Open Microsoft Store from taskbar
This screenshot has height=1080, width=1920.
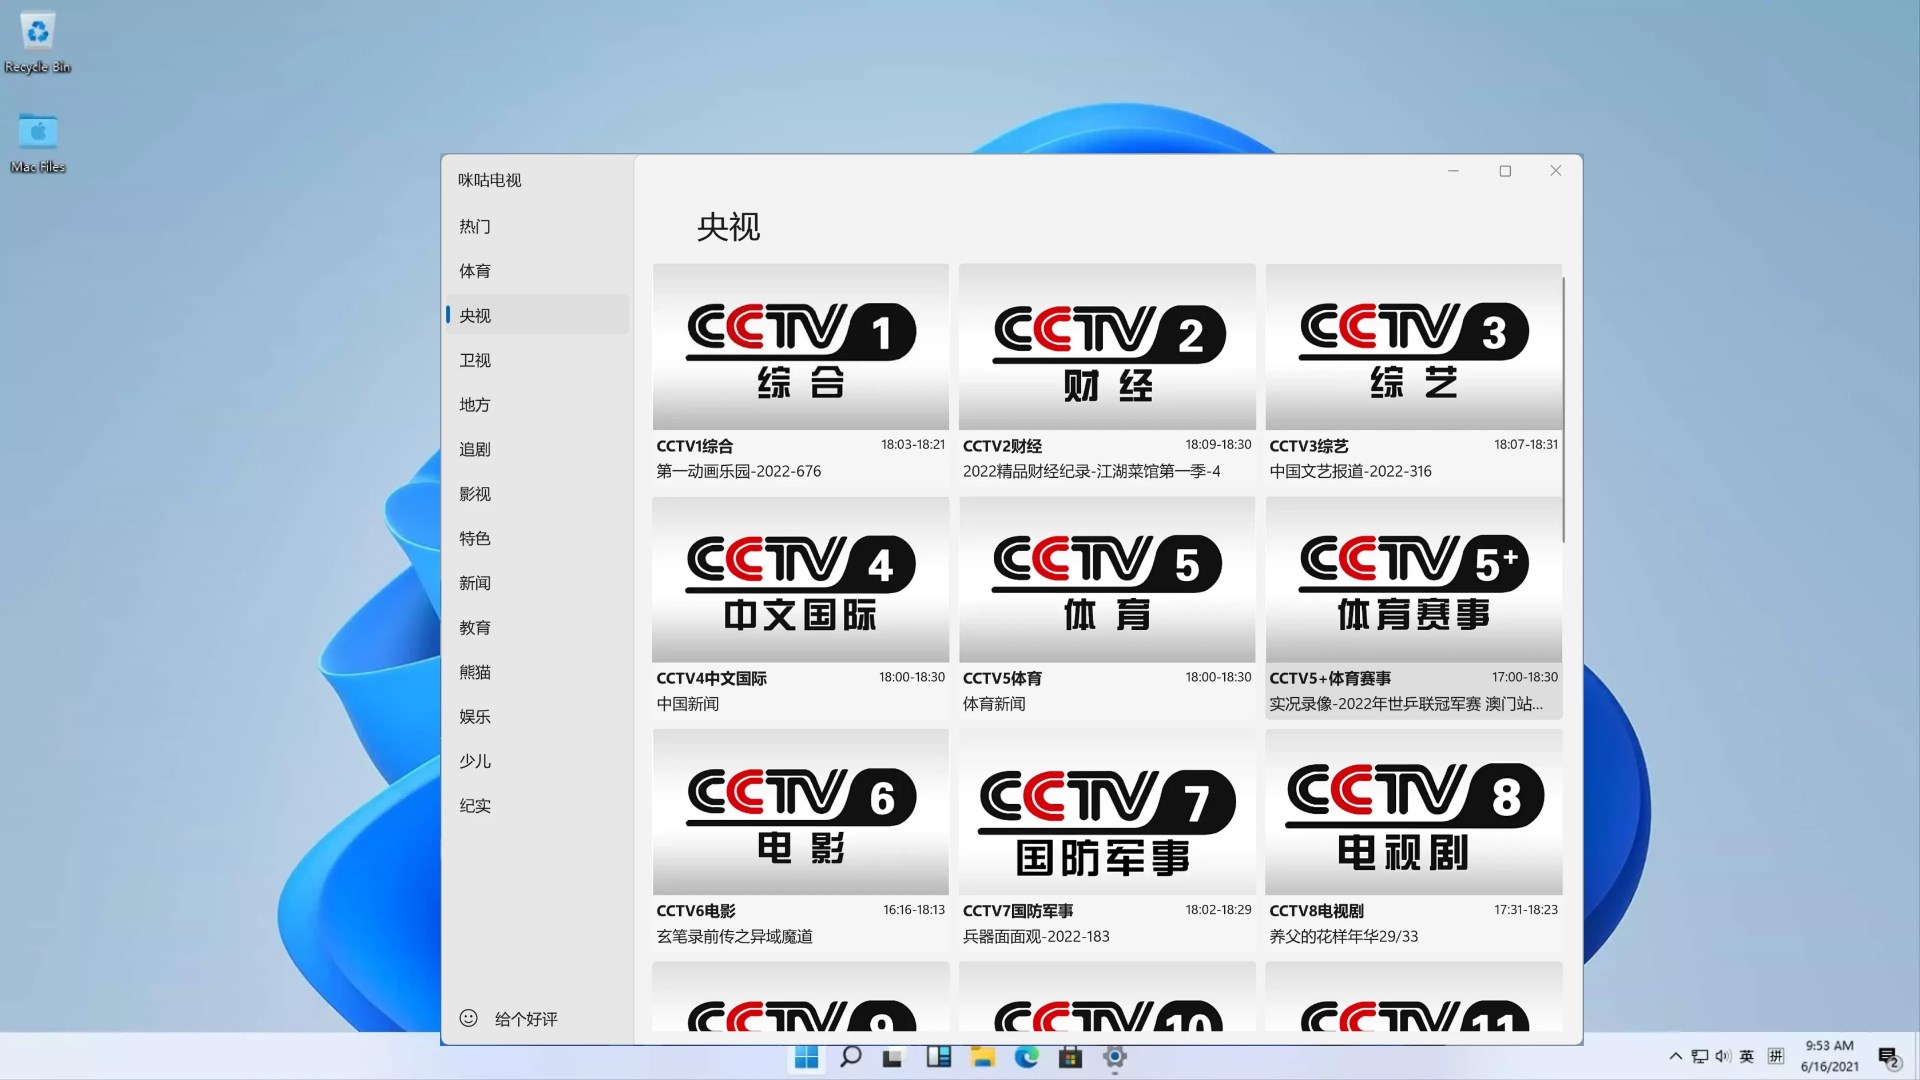tap(1070, 1057)
